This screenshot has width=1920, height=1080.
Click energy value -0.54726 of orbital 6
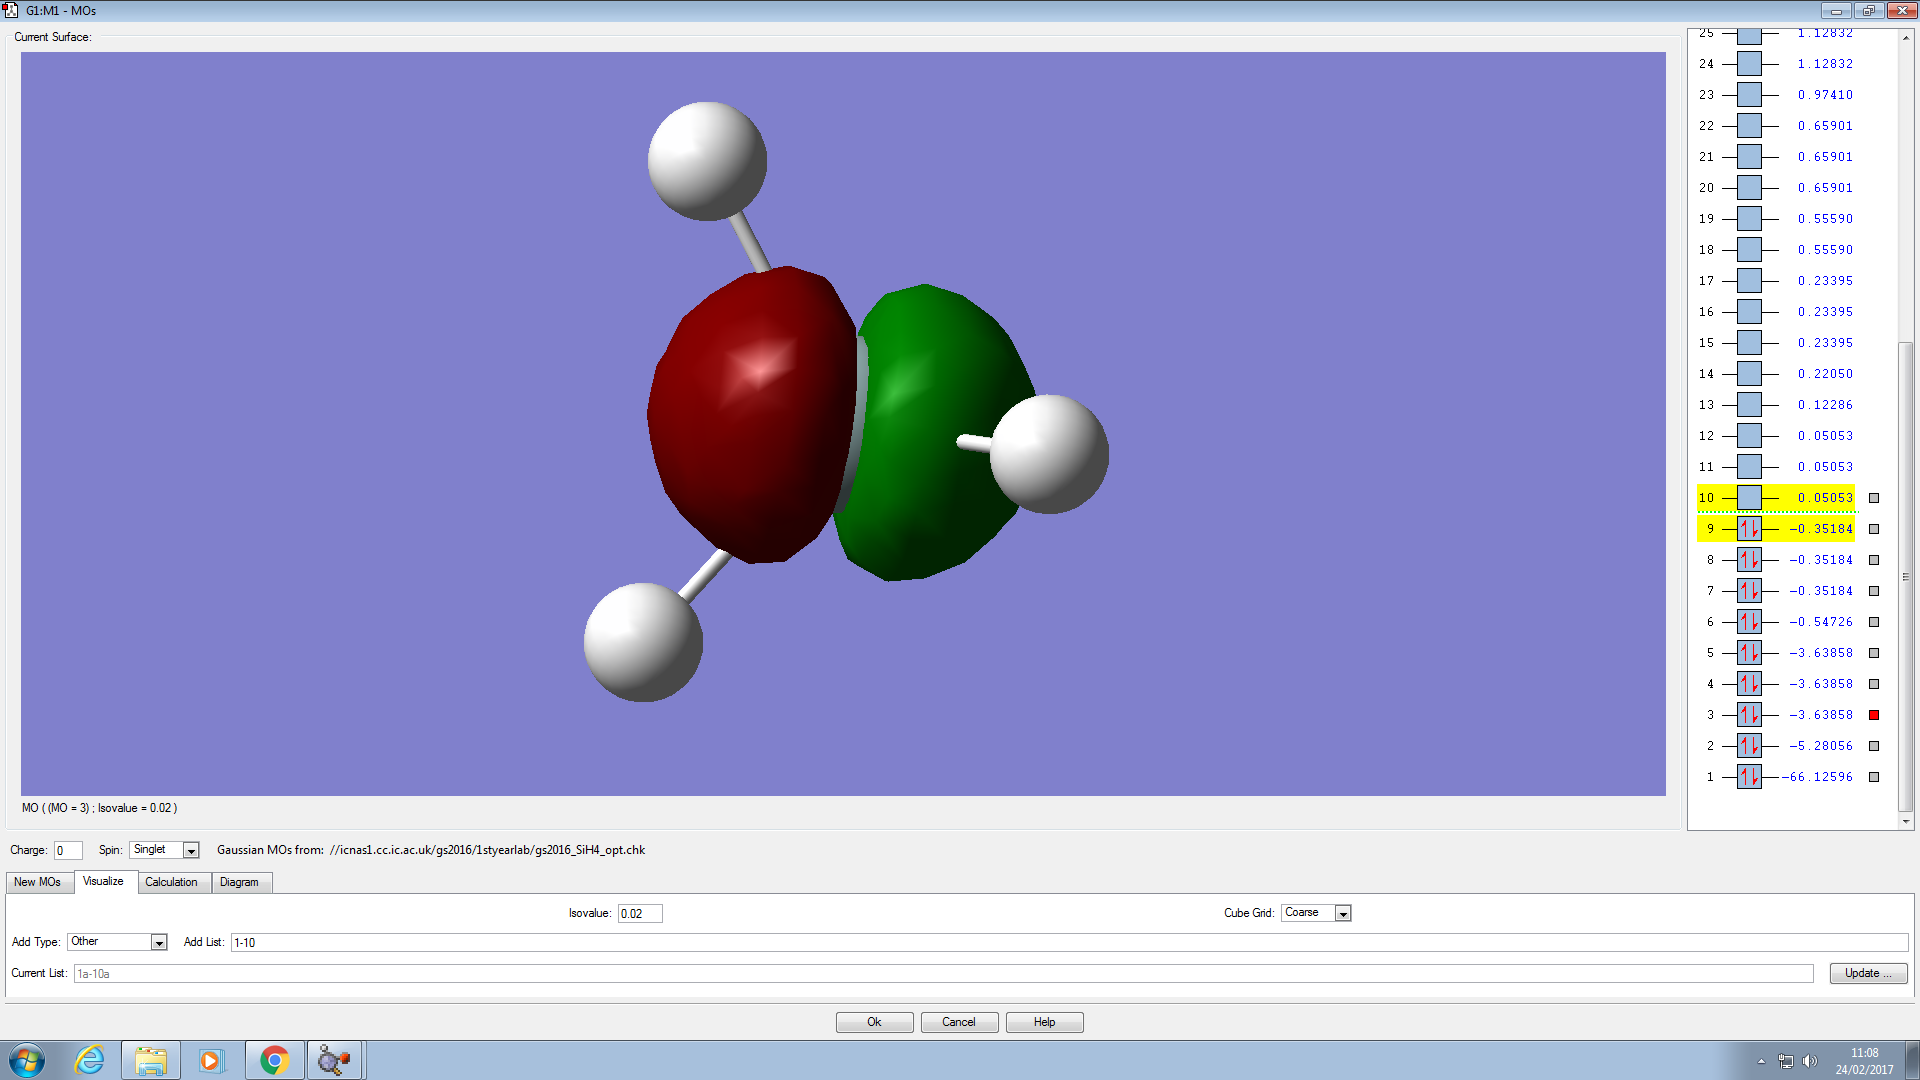[x=1821, y=622]
